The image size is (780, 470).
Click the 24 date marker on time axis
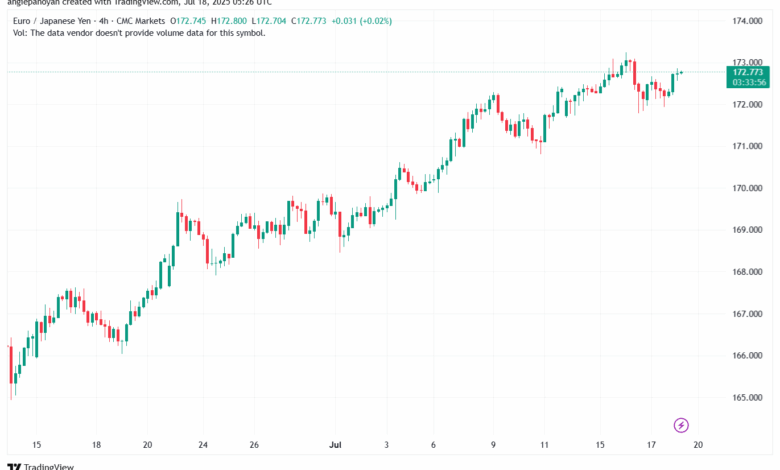pos(203,445)
